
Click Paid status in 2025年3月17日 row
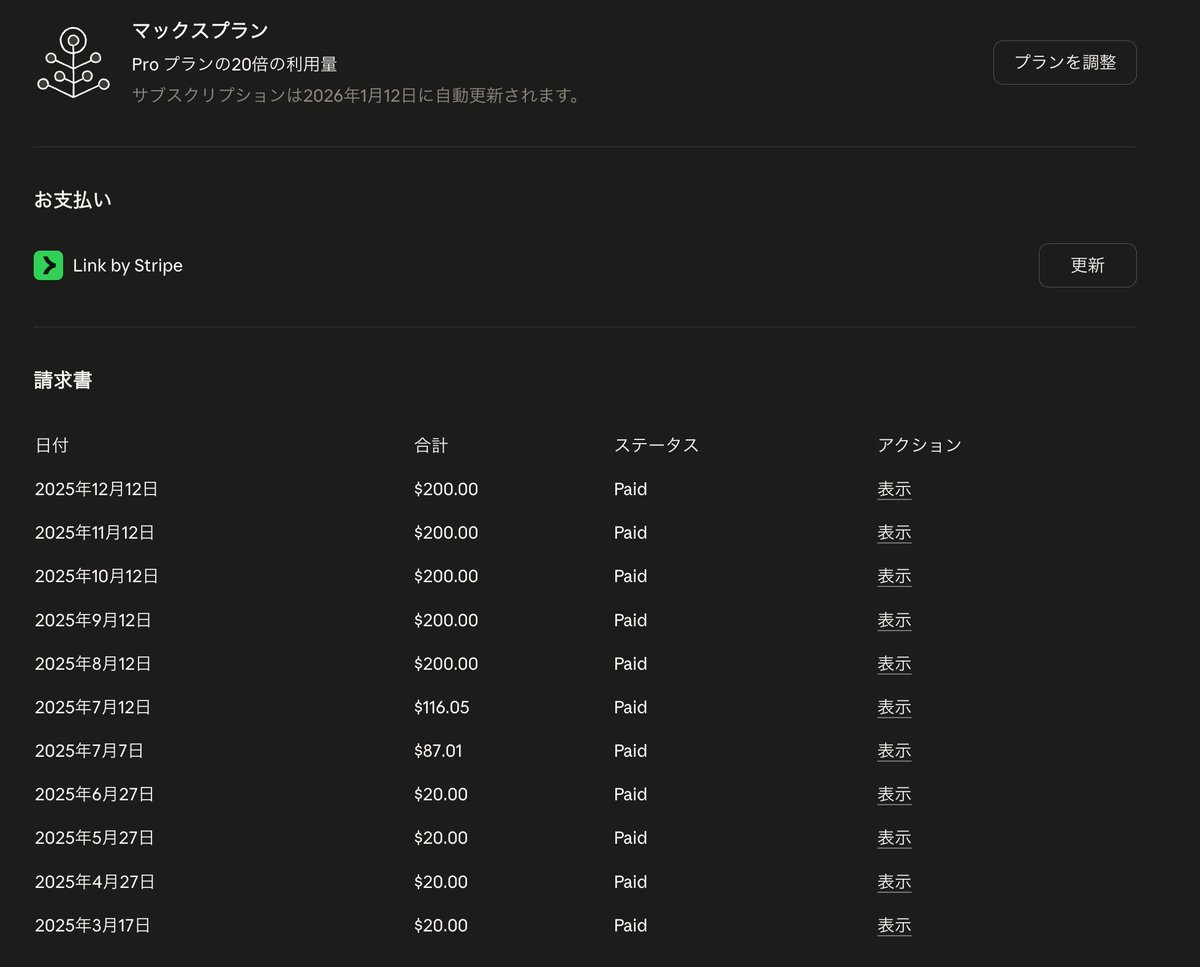coord(631,926)
